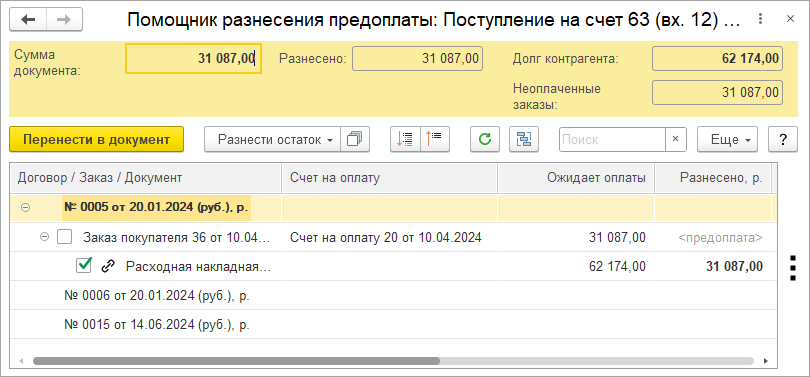This screenshot has width=810, height=377.
Task: Click the sort ascending list icon
Action: click(x=435, y=139)
